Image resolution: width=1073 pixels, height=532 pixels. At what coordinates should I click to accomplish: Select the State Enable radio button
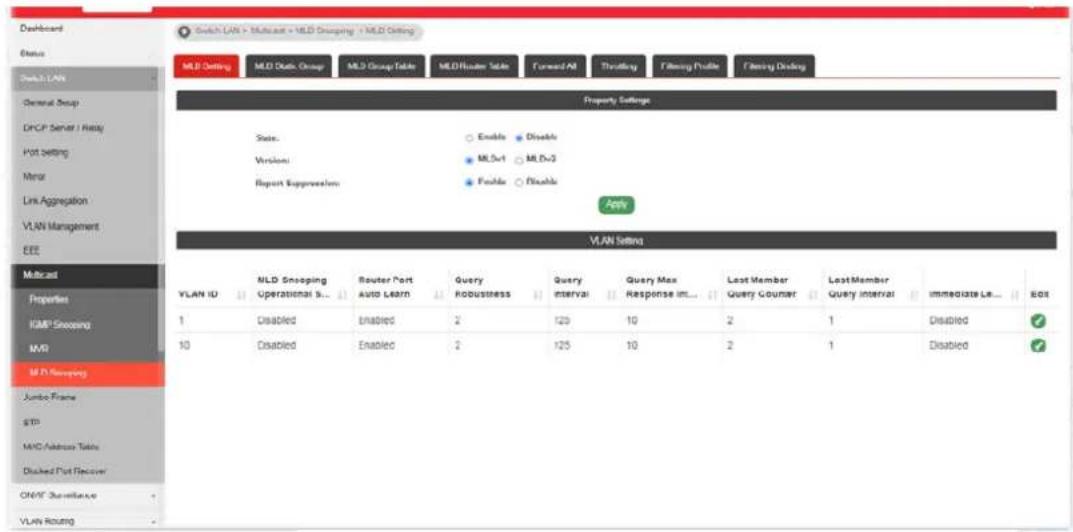[x=470, y=138]
